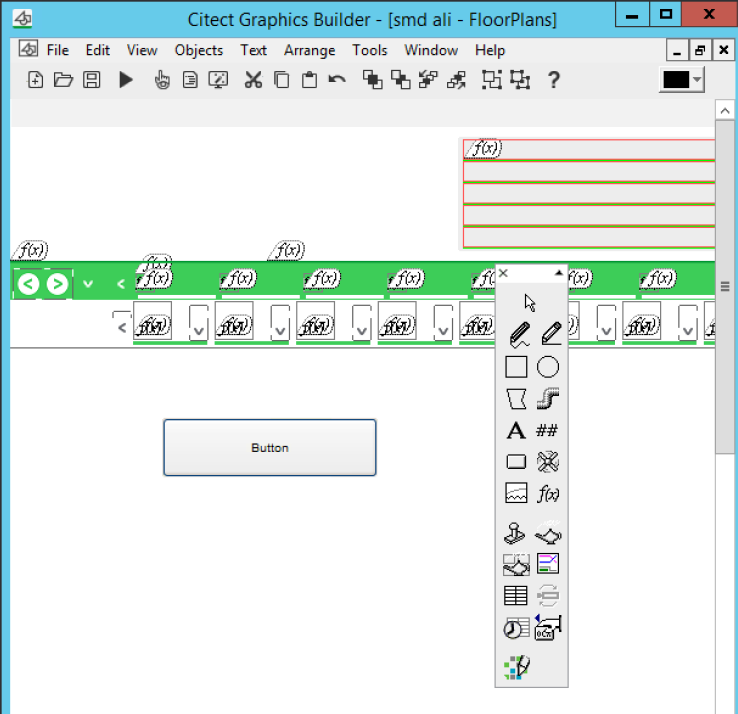Select the clock table tool in toolbox
Screen dimensions: 738x714
tap(516, 628)
